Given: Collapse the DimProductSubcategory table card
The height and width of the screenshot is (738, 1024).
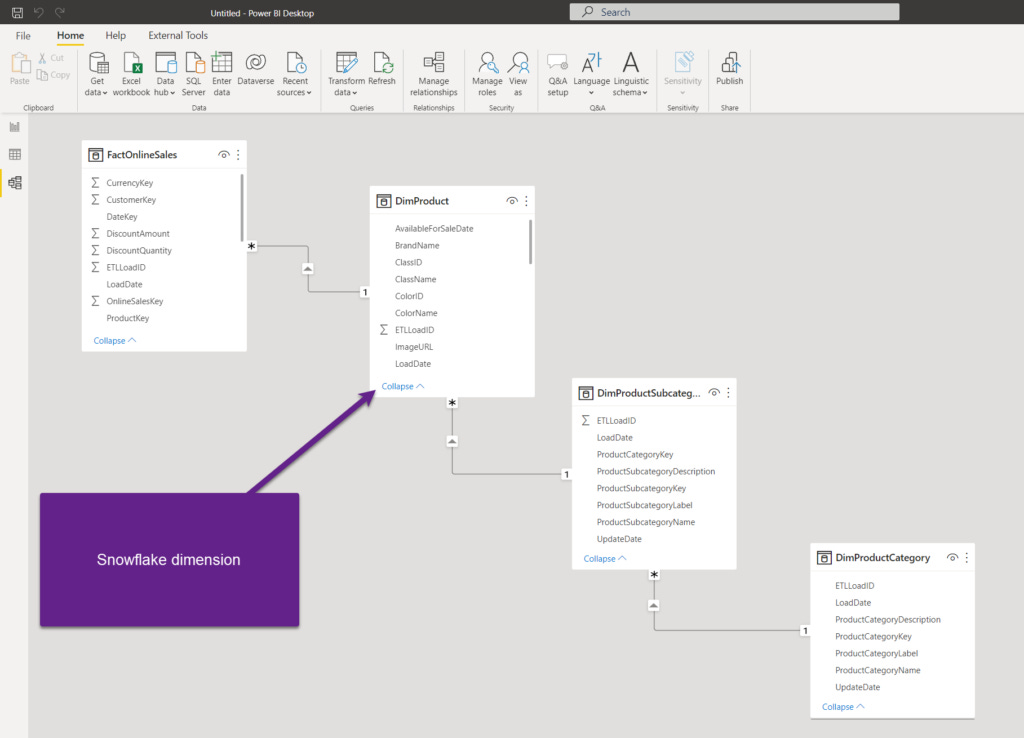Looking at the screenshot, I should pos(605,558).
